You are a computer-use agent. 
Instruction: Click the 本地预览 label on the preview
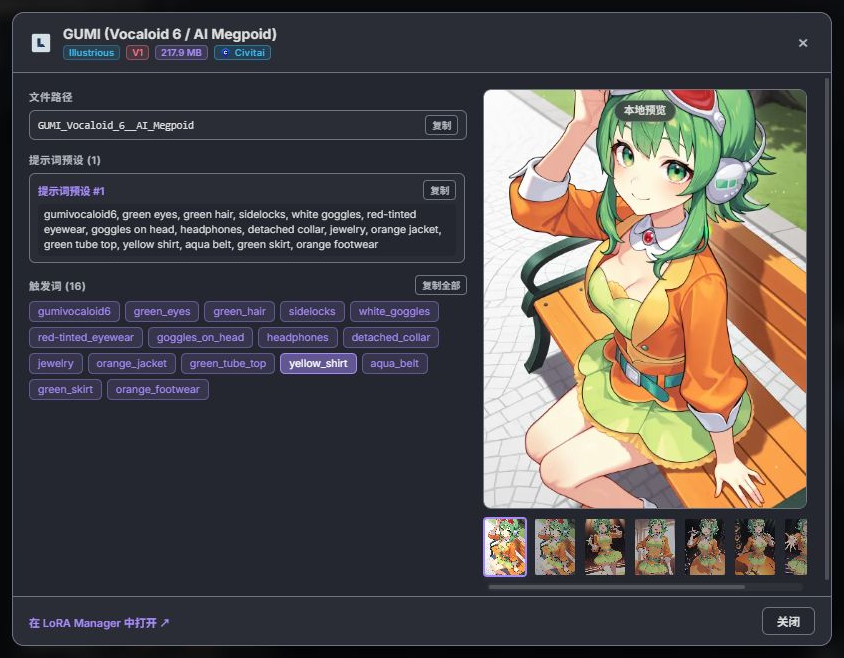(645, 110)
